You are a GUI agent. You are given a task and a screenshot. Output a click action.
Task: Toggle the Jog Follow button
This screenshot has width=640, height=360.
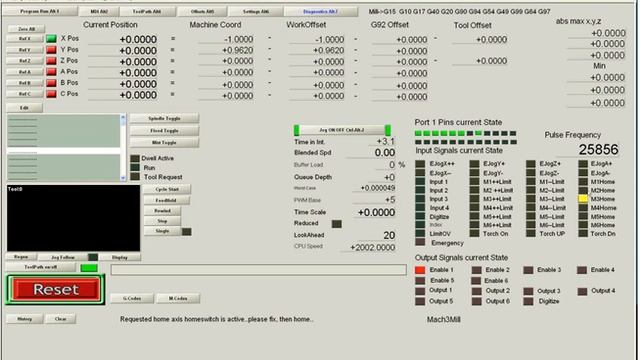click(x=63, y=258)
